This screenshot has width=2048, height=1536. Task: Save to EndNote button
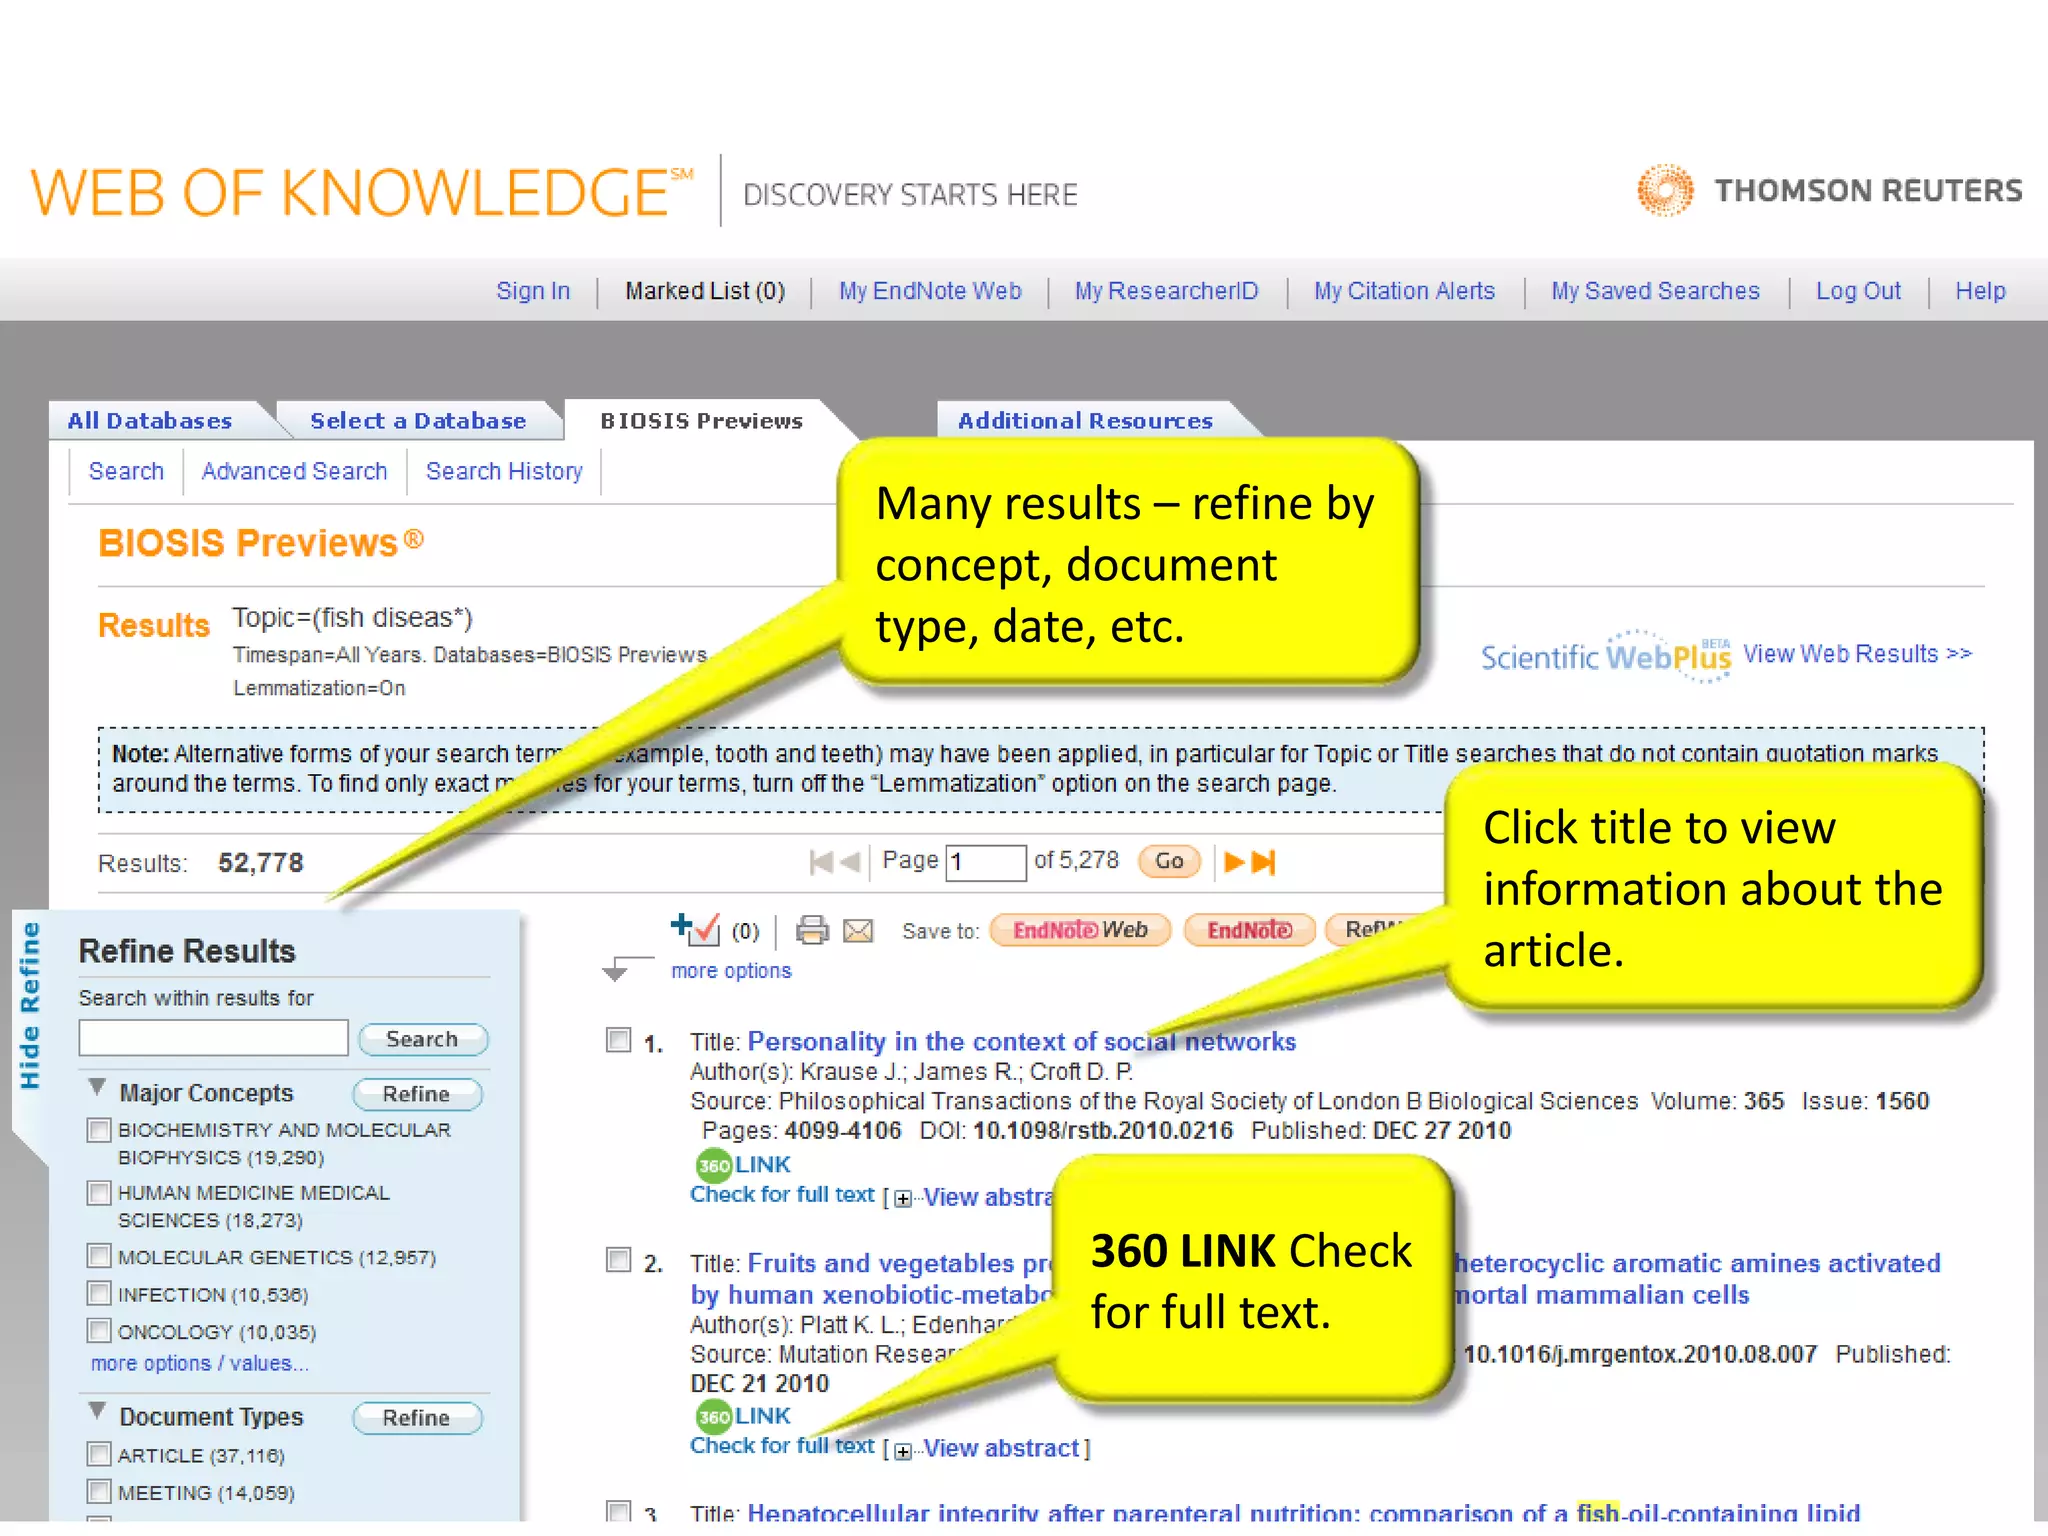click(1250, 930)
